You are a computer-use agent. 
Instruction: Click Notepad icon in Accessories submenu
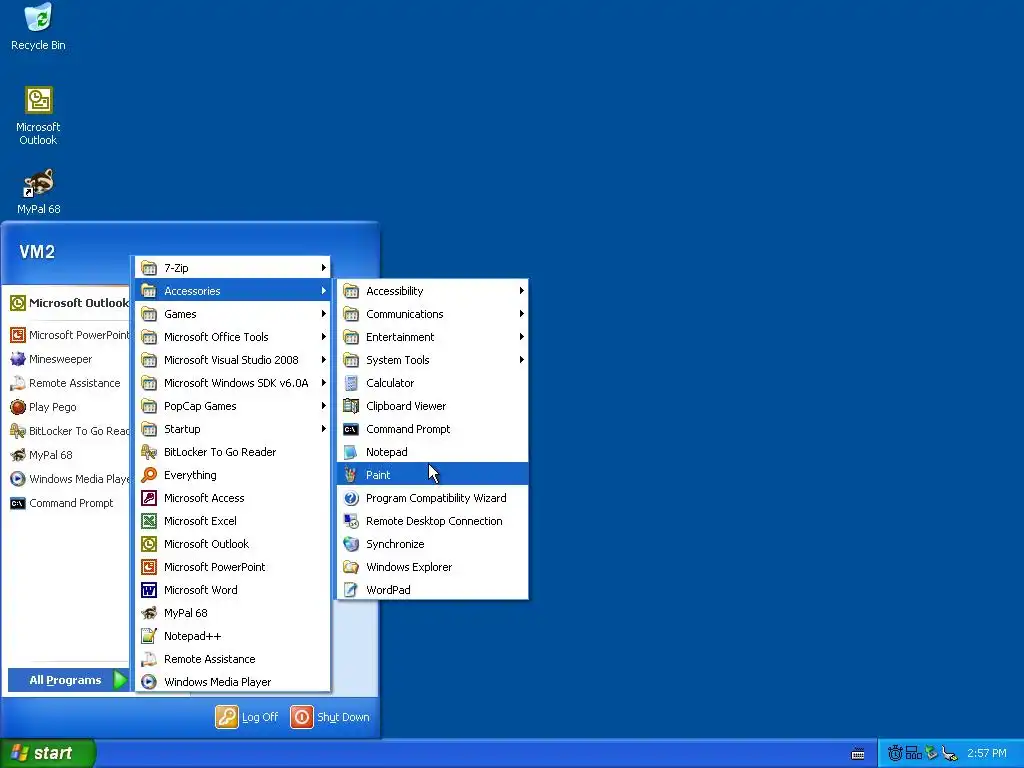pyautogui.click(x=351, y=452)
